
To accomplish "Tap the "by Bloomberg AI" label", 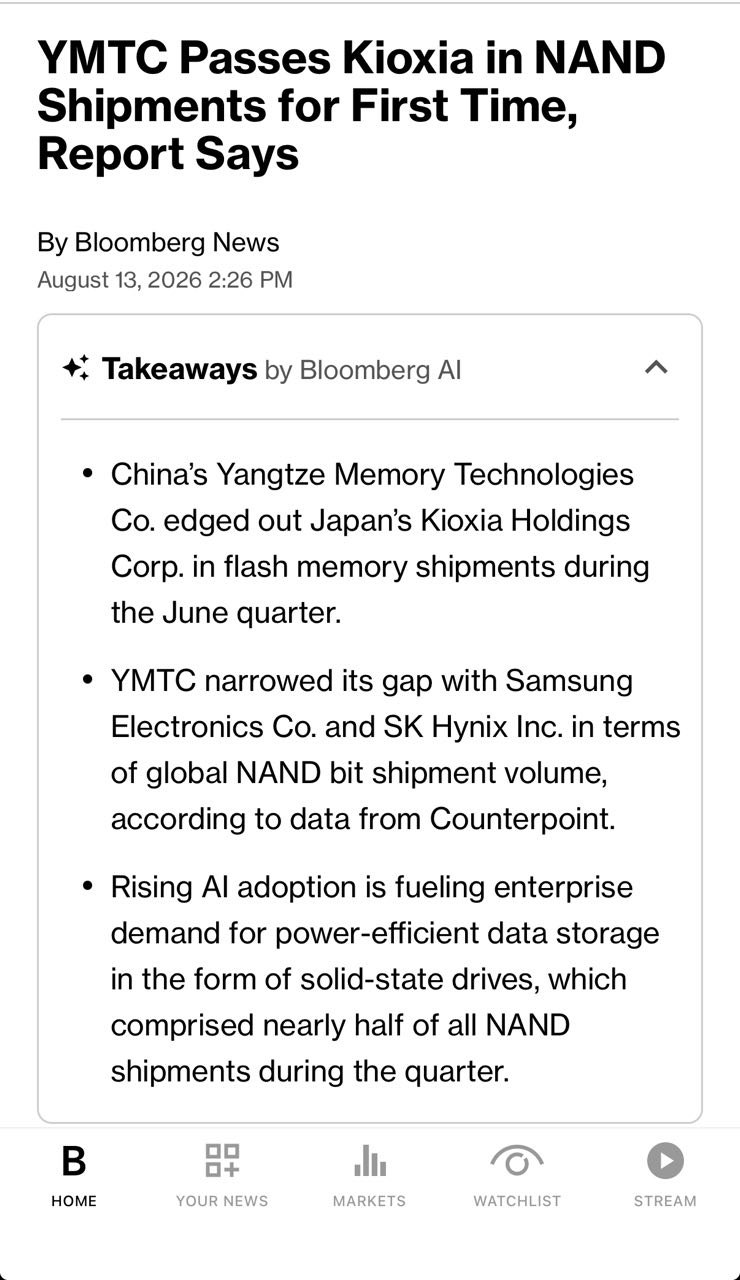I will [x=363, y=370].
